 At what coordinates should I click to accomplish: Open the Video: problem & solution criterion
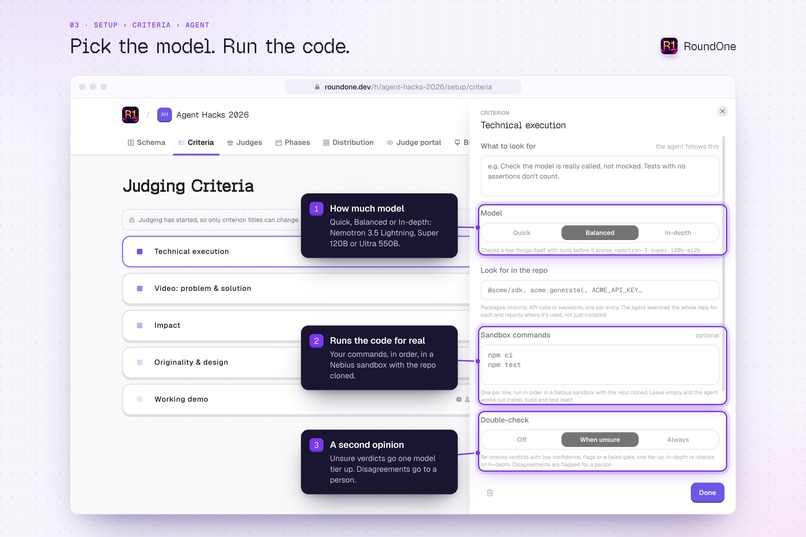(296, 288)
